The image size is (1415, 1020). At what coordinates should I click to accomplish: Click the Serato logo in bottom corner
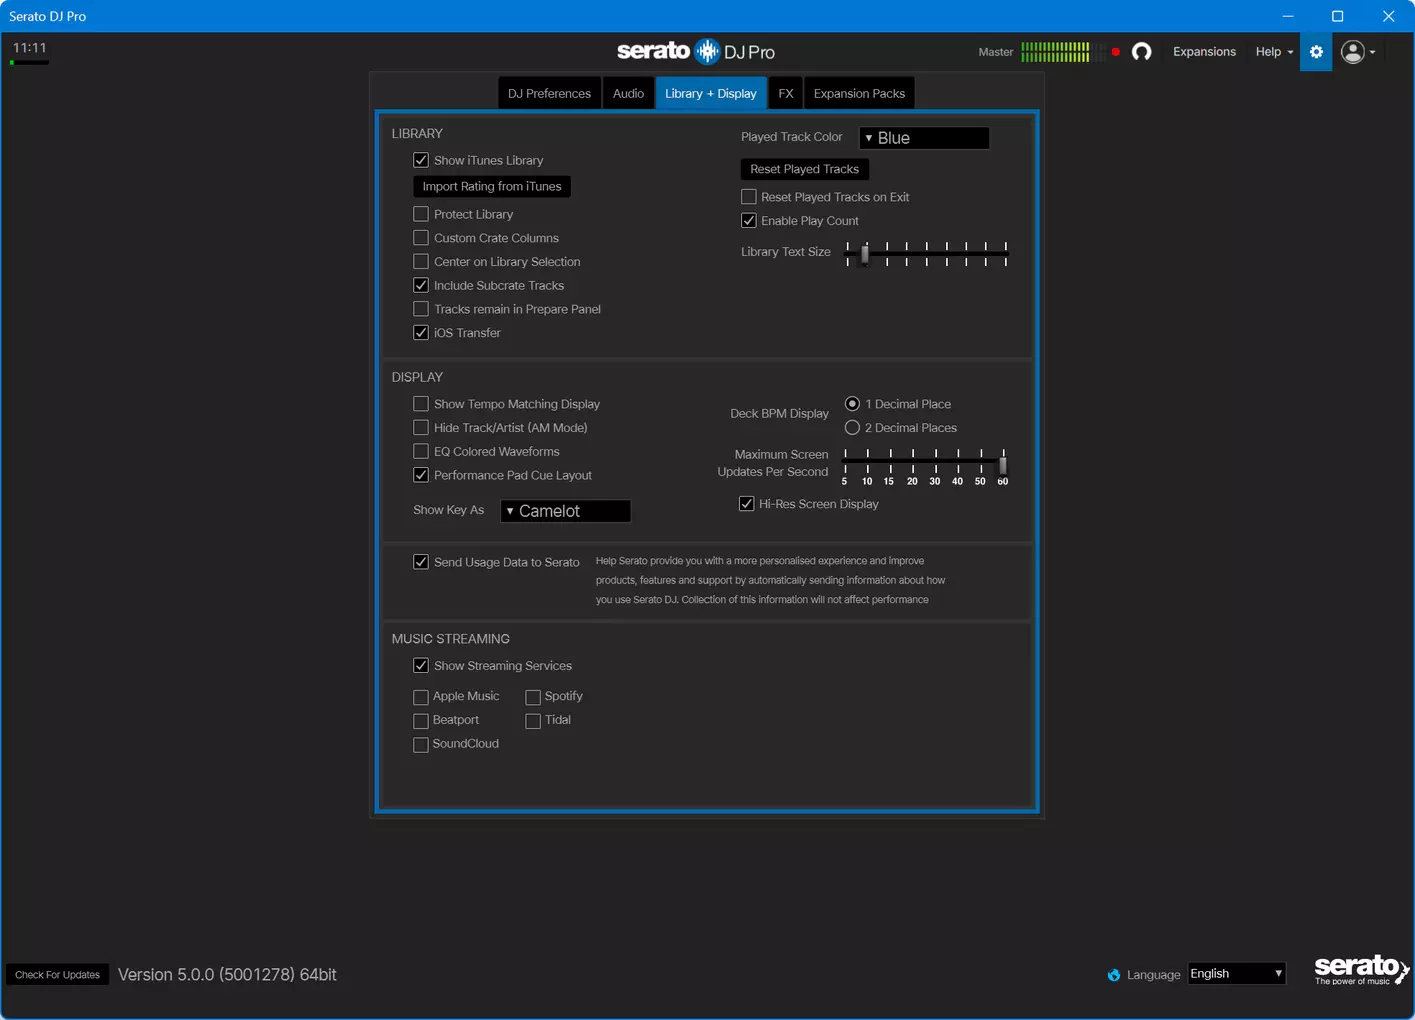[x=1361, y=969]
